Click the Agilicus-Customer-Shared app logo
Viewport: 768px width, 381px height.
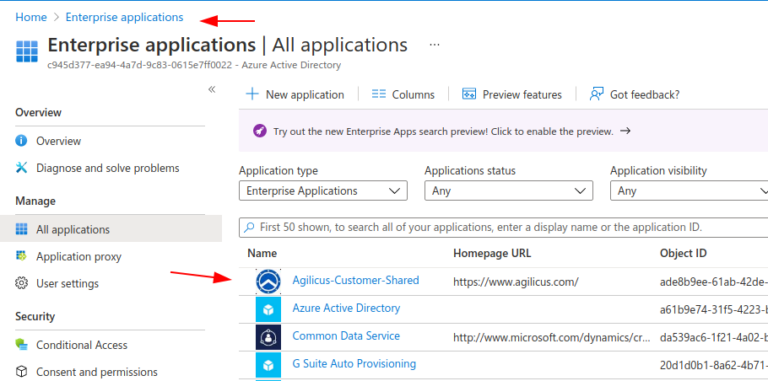point(268,282)
